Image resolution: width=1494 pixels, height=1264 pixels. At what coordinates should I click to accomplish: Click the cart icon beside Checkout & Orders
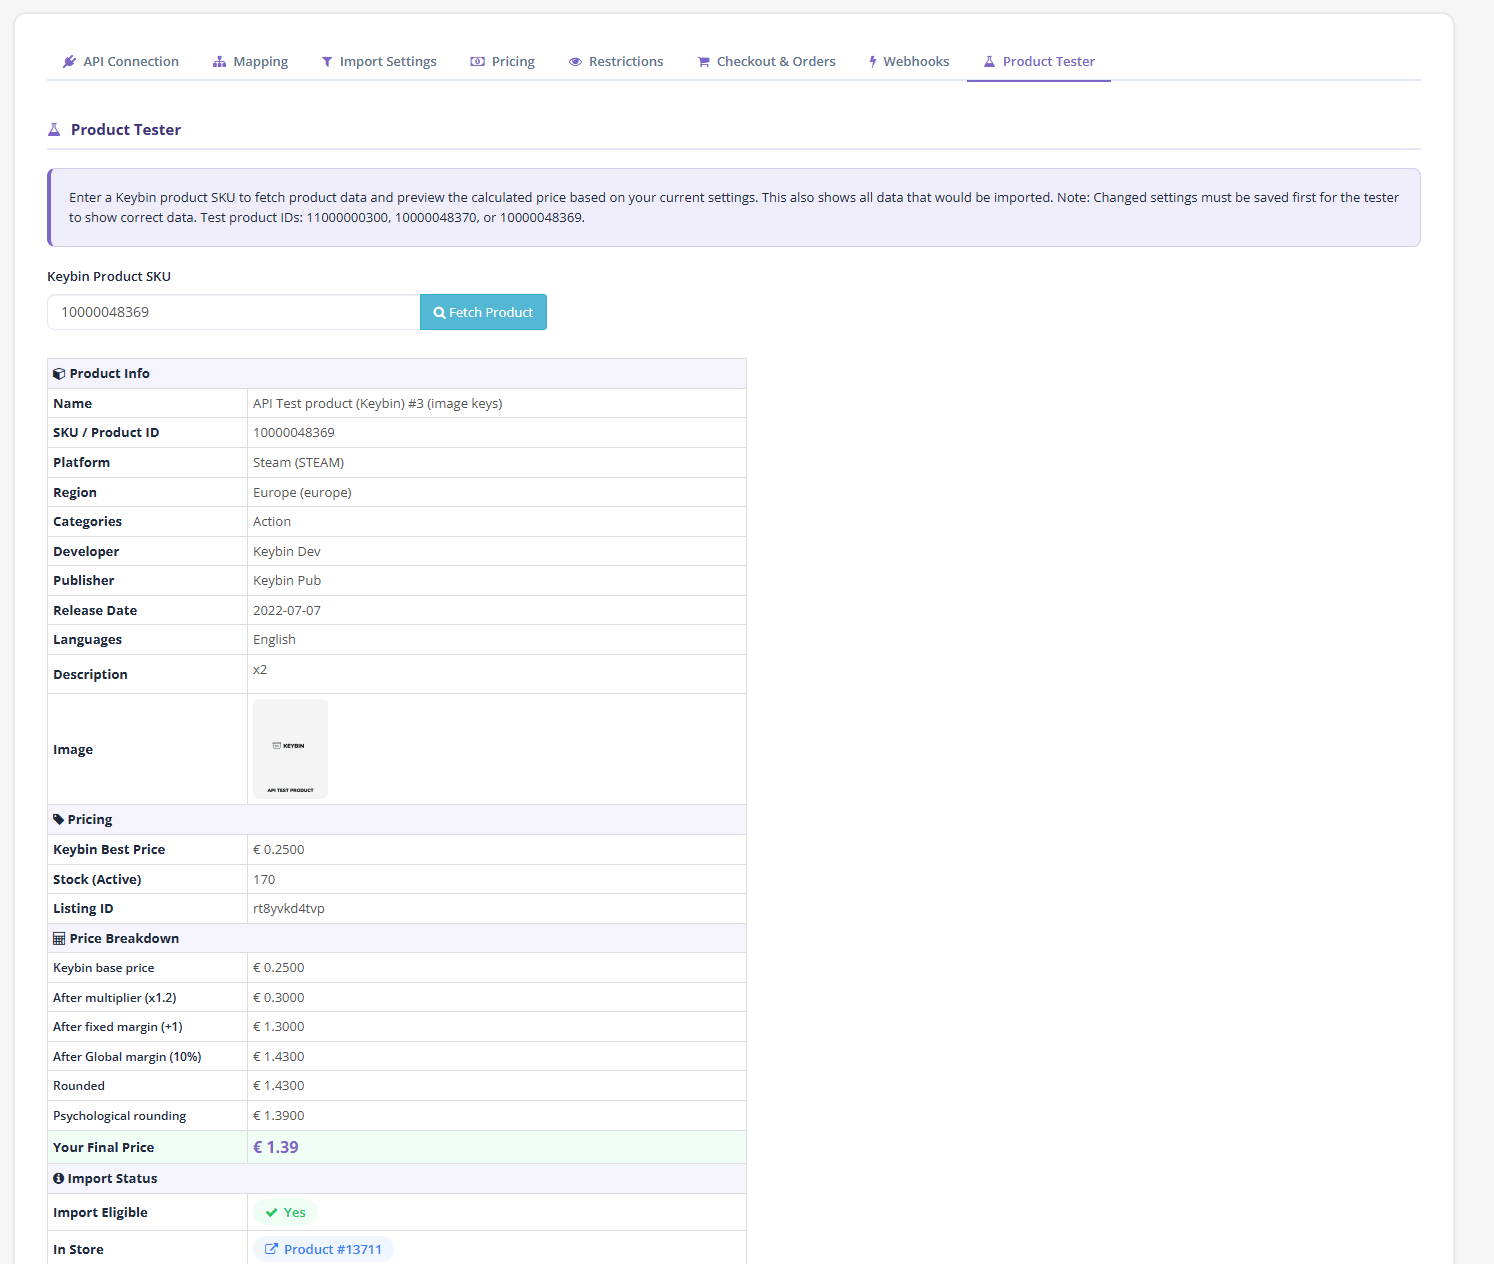tap(703, 62)
